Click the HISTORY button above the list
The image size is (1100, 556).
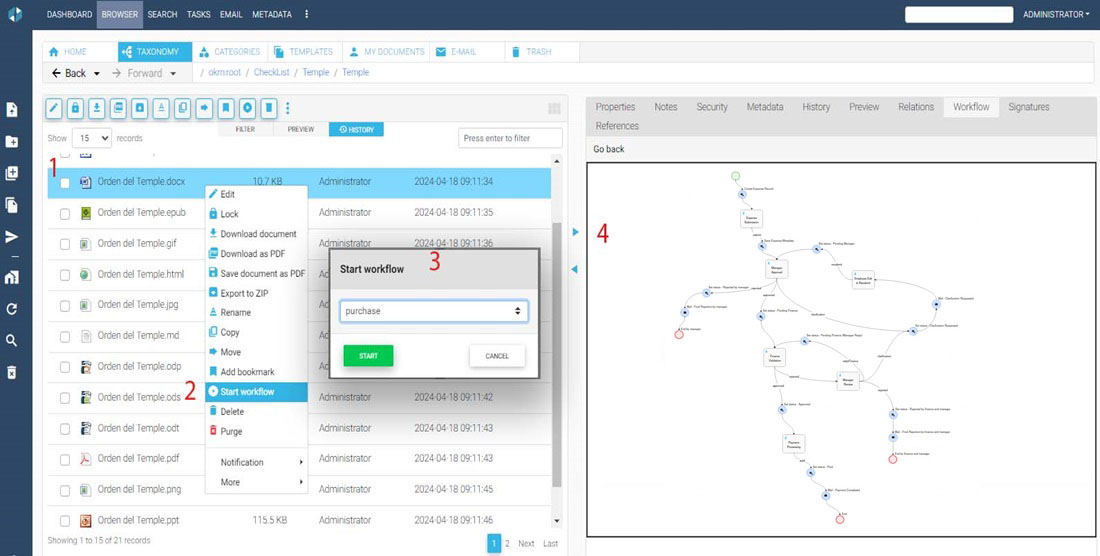(x=356, y=130)
